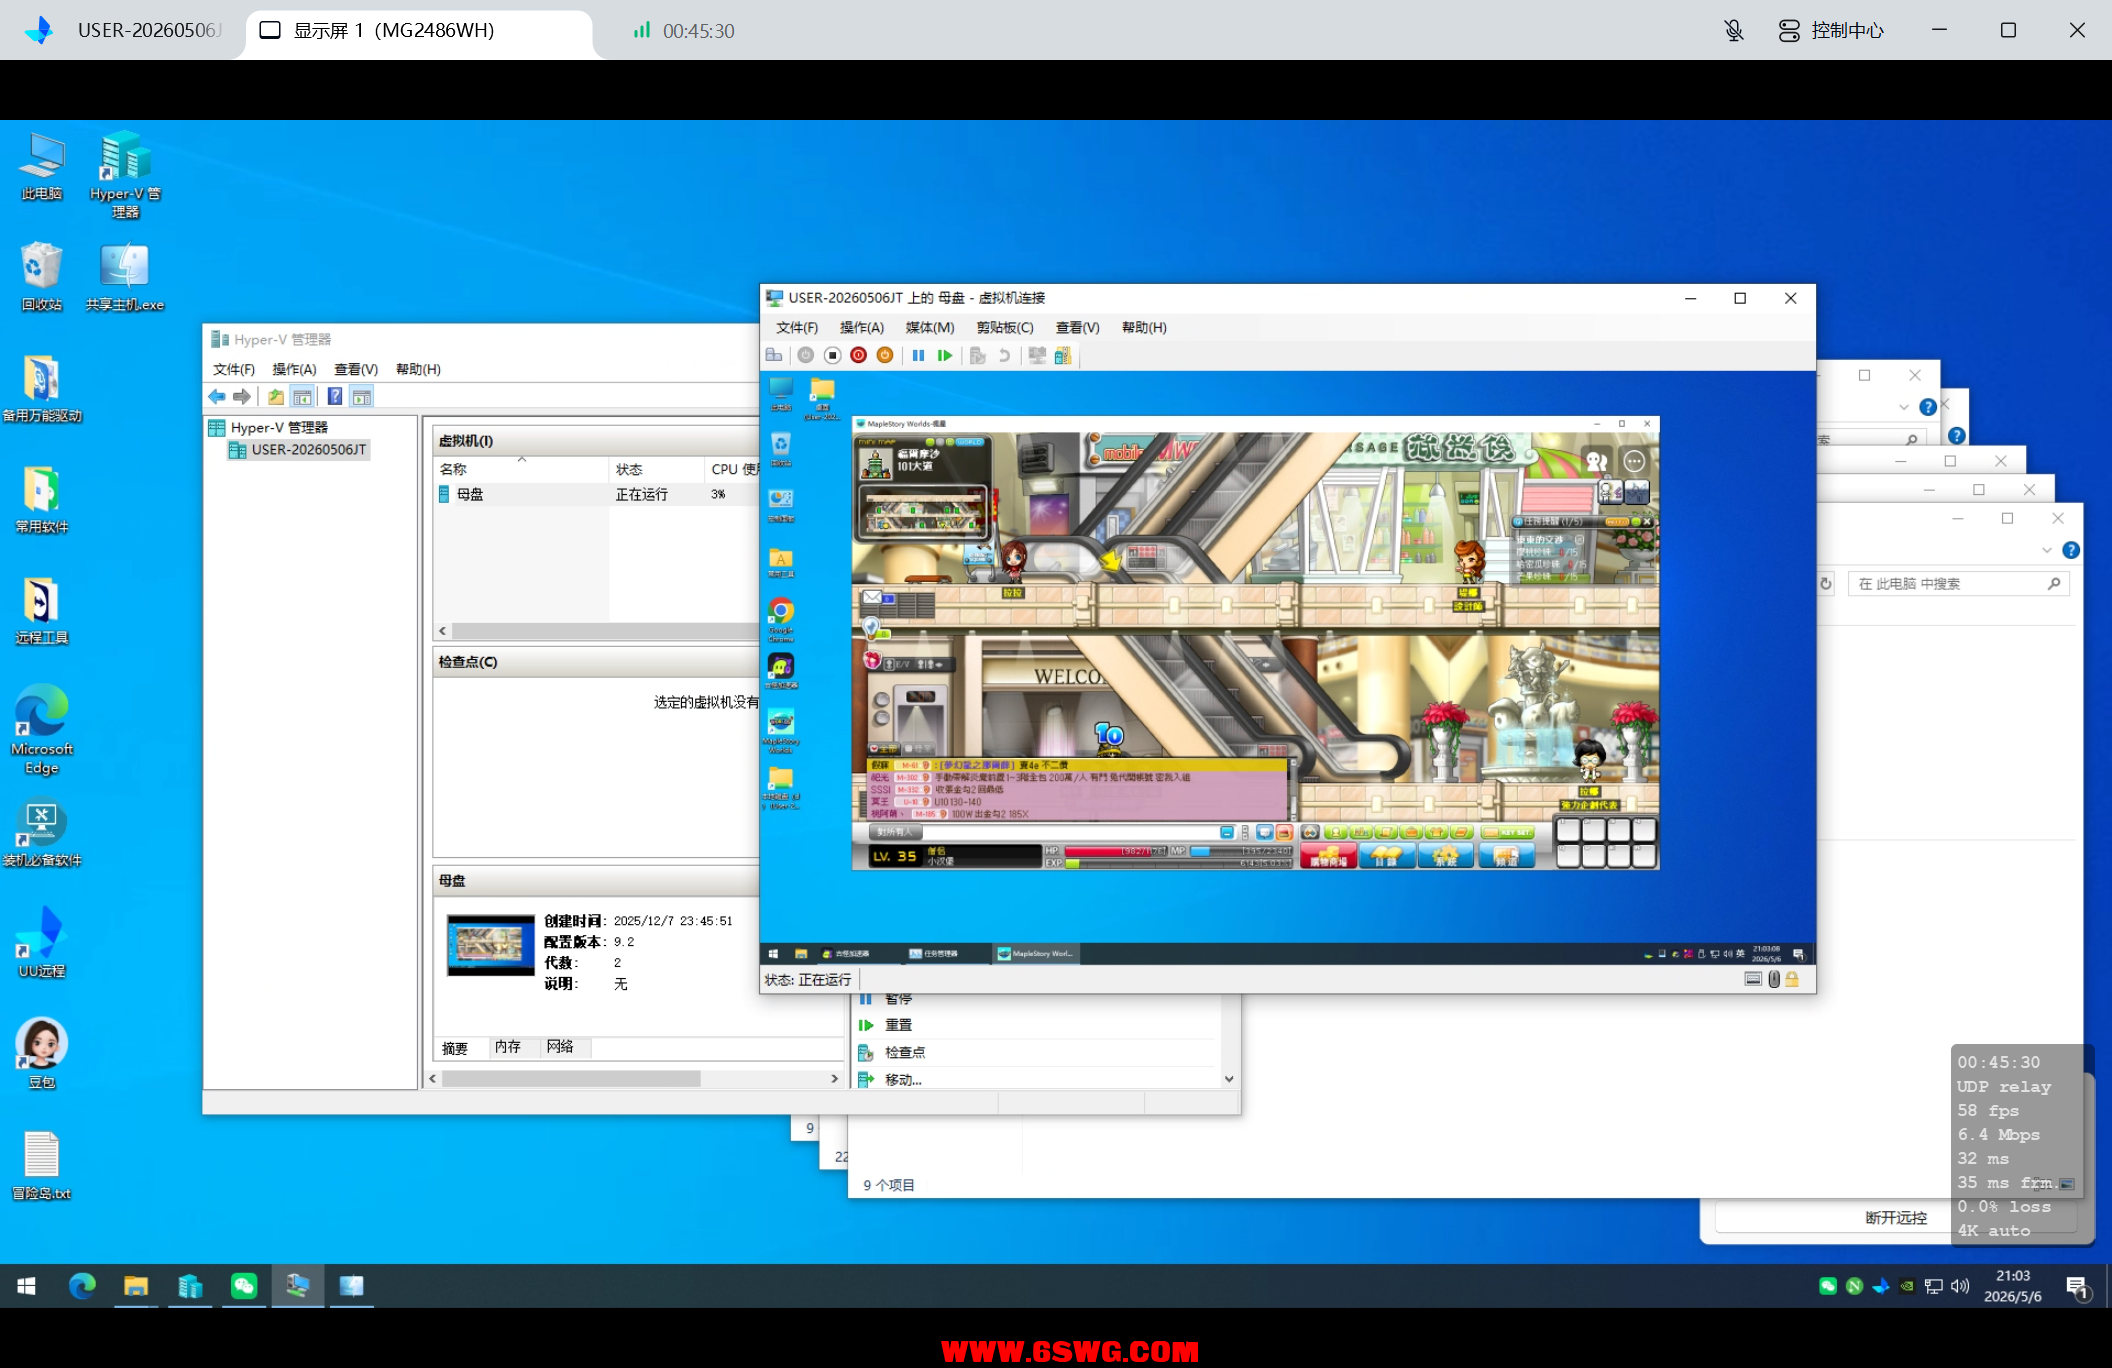Click 检查点 in the actions pane

pyautogui.click(x=905, y=1052)
